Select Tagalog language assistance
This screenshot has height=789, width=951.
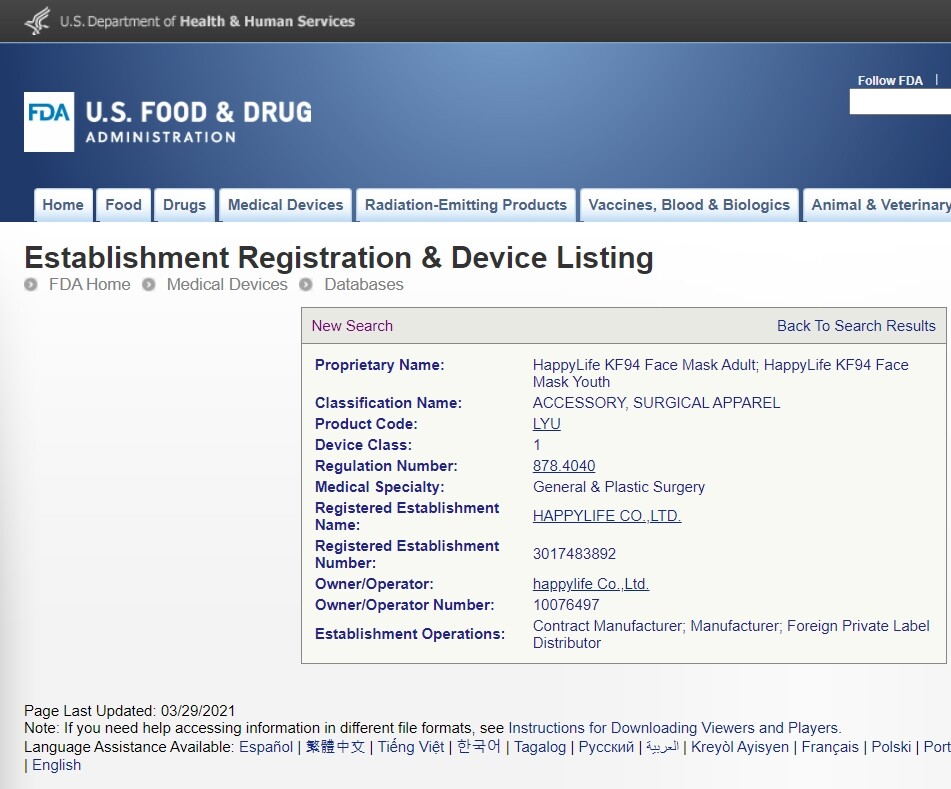tap(540, 747)
